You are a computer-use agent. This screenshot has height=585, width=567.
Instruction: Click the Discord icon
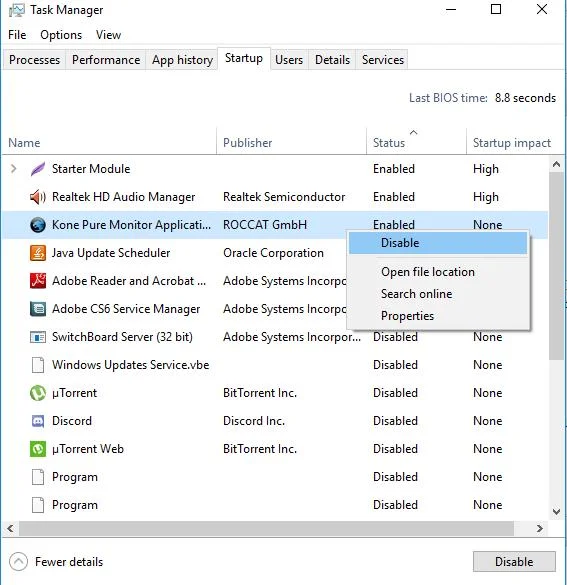click(x=38, y=421)
